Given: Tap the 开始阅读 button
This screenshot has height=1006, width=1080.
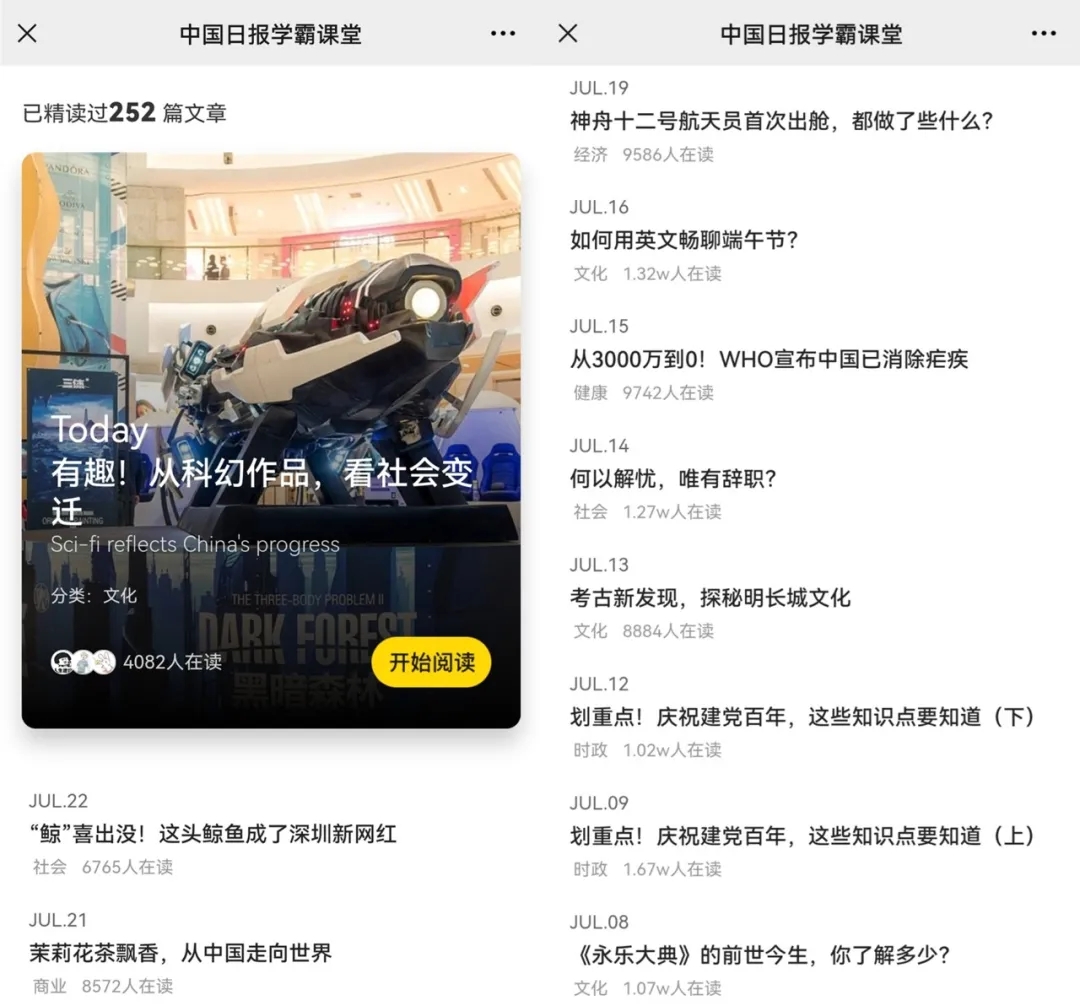Looking at the screenshot, I should [432, 662].
